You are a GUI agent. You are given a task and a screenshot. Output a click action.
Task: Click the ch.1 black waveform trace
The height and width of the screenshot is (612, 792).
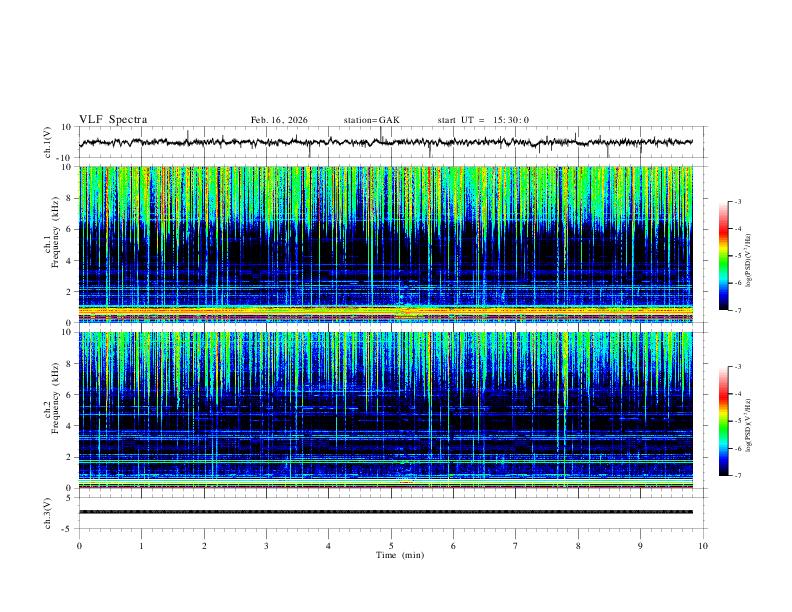pyautogui.click(x=386, y=142)
